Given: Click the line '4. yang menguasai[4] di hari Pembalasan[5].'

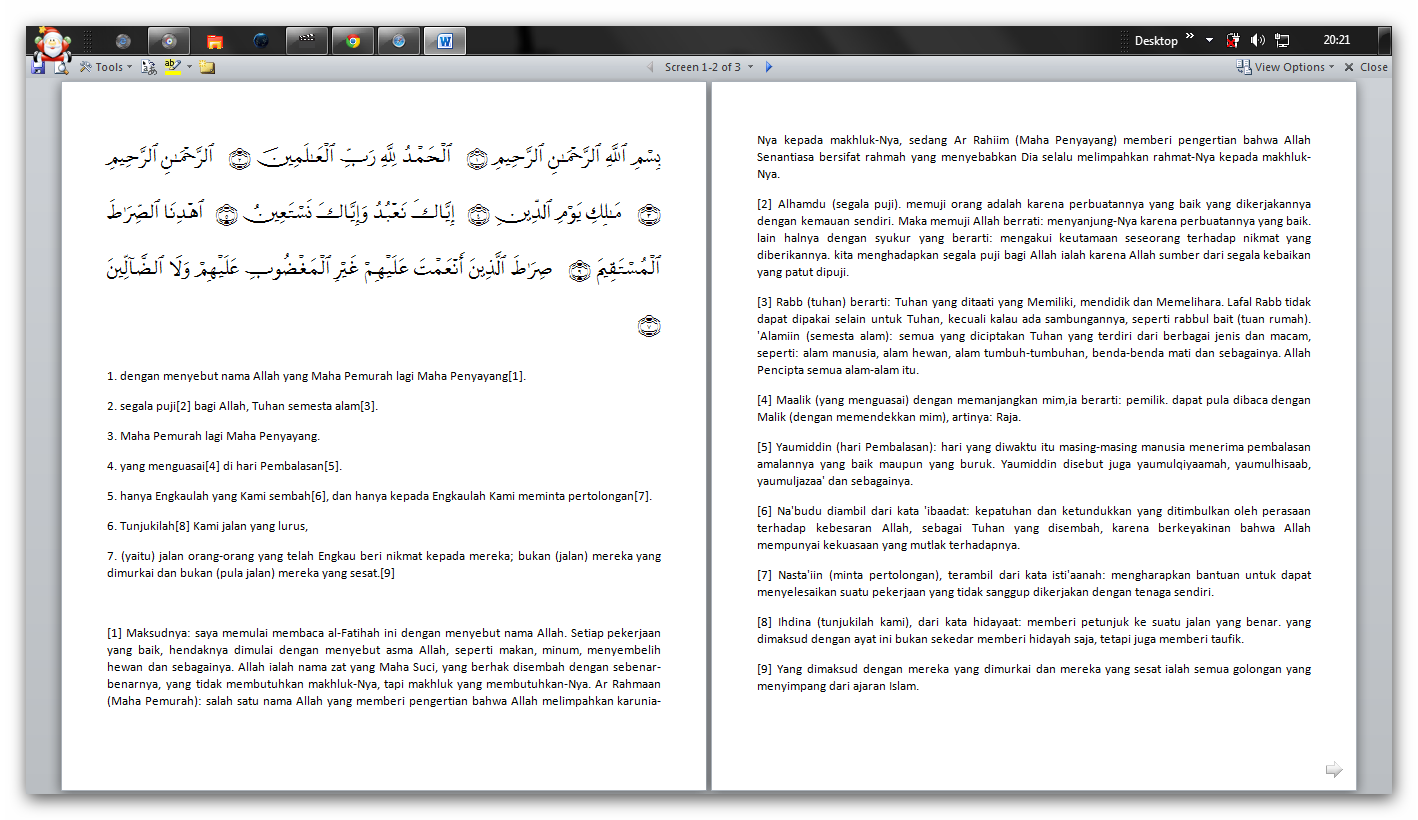Looking at the screenshot, I should 224,466.
